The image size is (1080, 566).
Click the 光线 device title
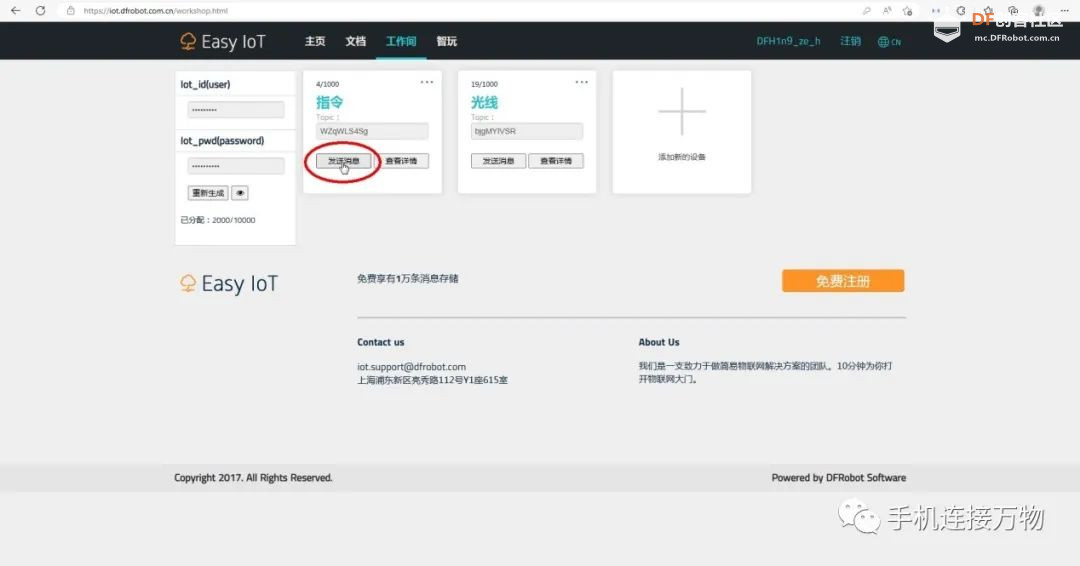[x=484, y=103]
